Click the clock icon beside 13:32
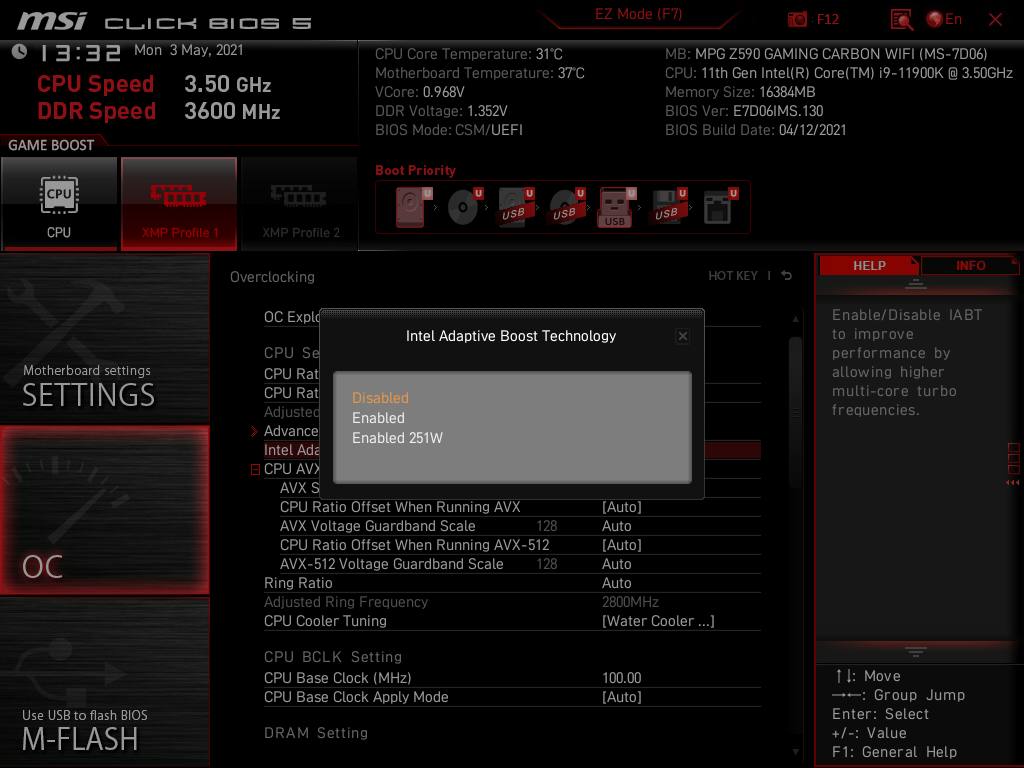1024x768 pixels. (x=20, y=51)
